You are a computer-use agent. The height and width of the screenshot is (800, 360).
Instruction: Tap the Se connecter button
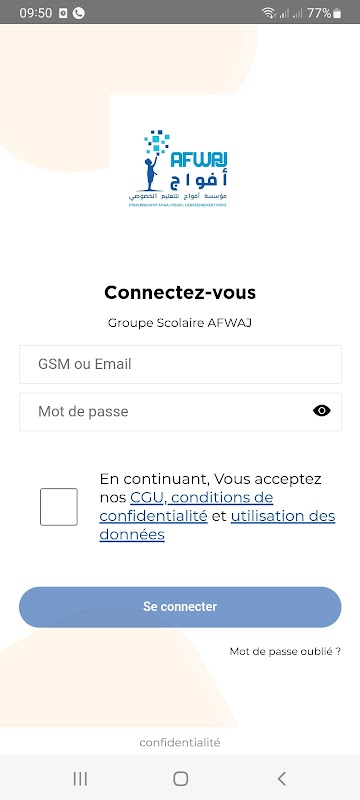click(x=180, y=607)
